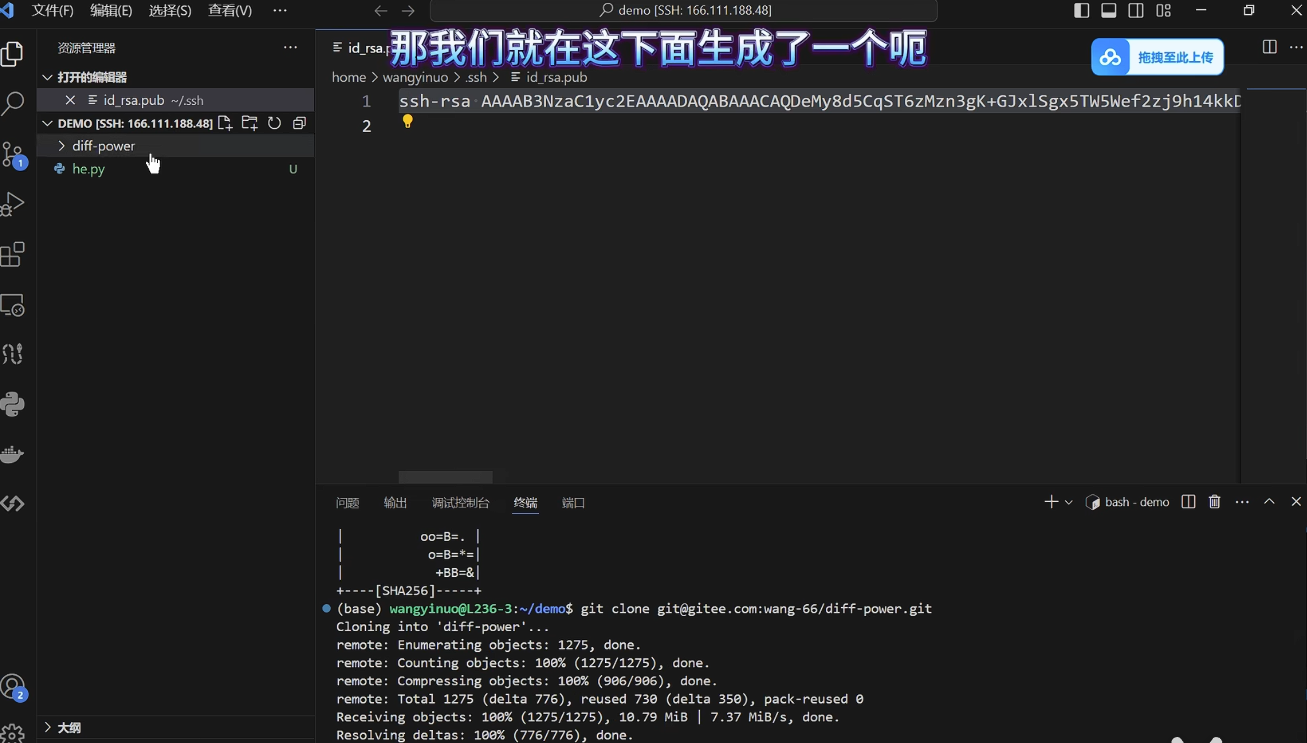Click the VS Code logo icon
This screenshot has height=743, width=1307.
pos(8,11)
